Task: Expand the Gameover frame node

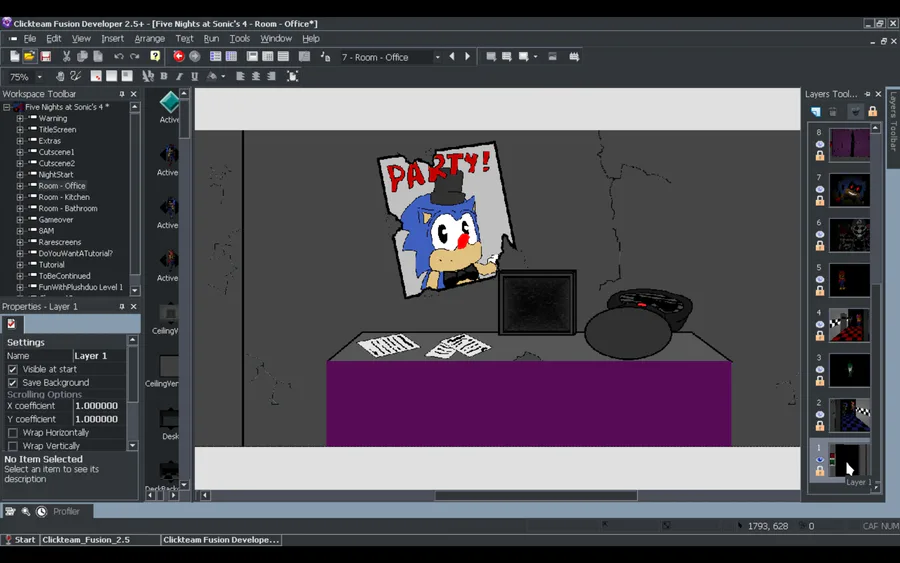Action: (20, 219)
